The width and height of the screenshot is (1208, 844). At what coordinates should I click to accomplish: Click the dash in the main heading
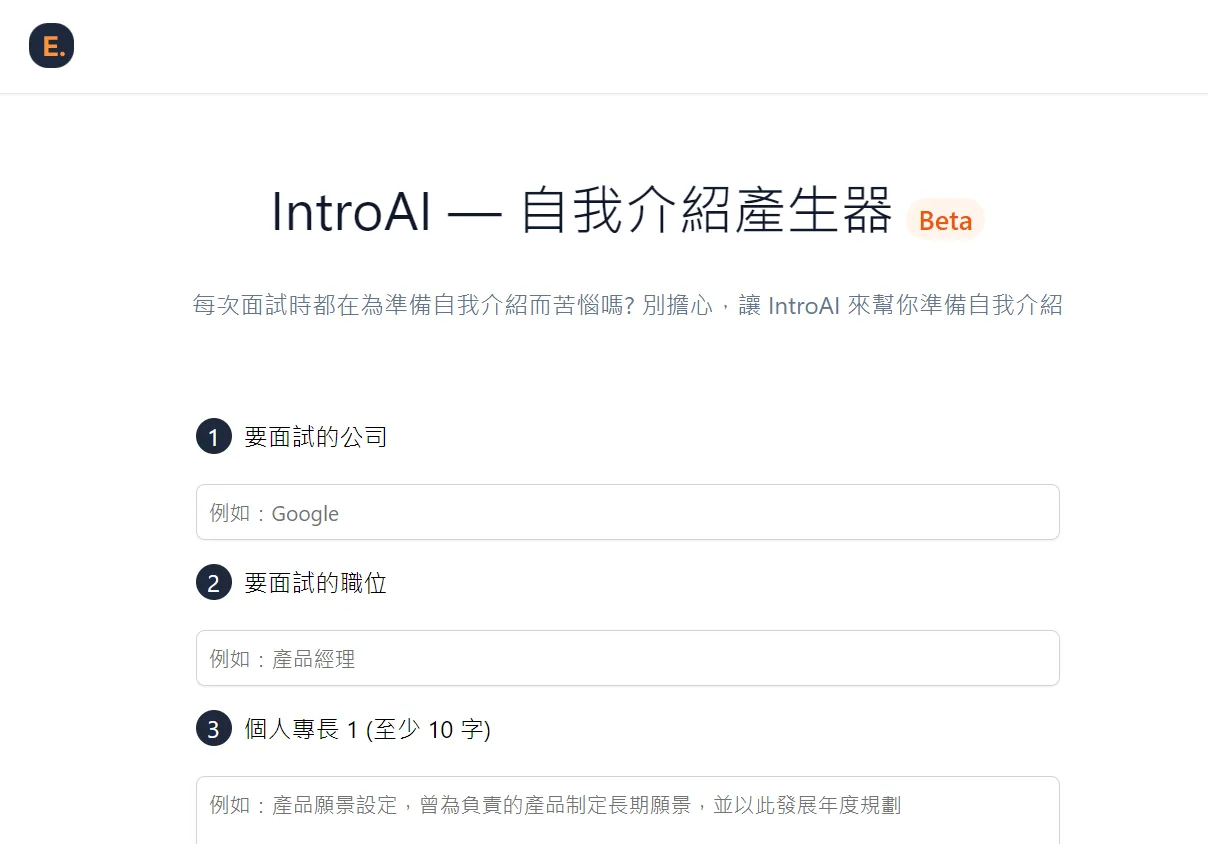pyautogui.click(x=476, y=212)
